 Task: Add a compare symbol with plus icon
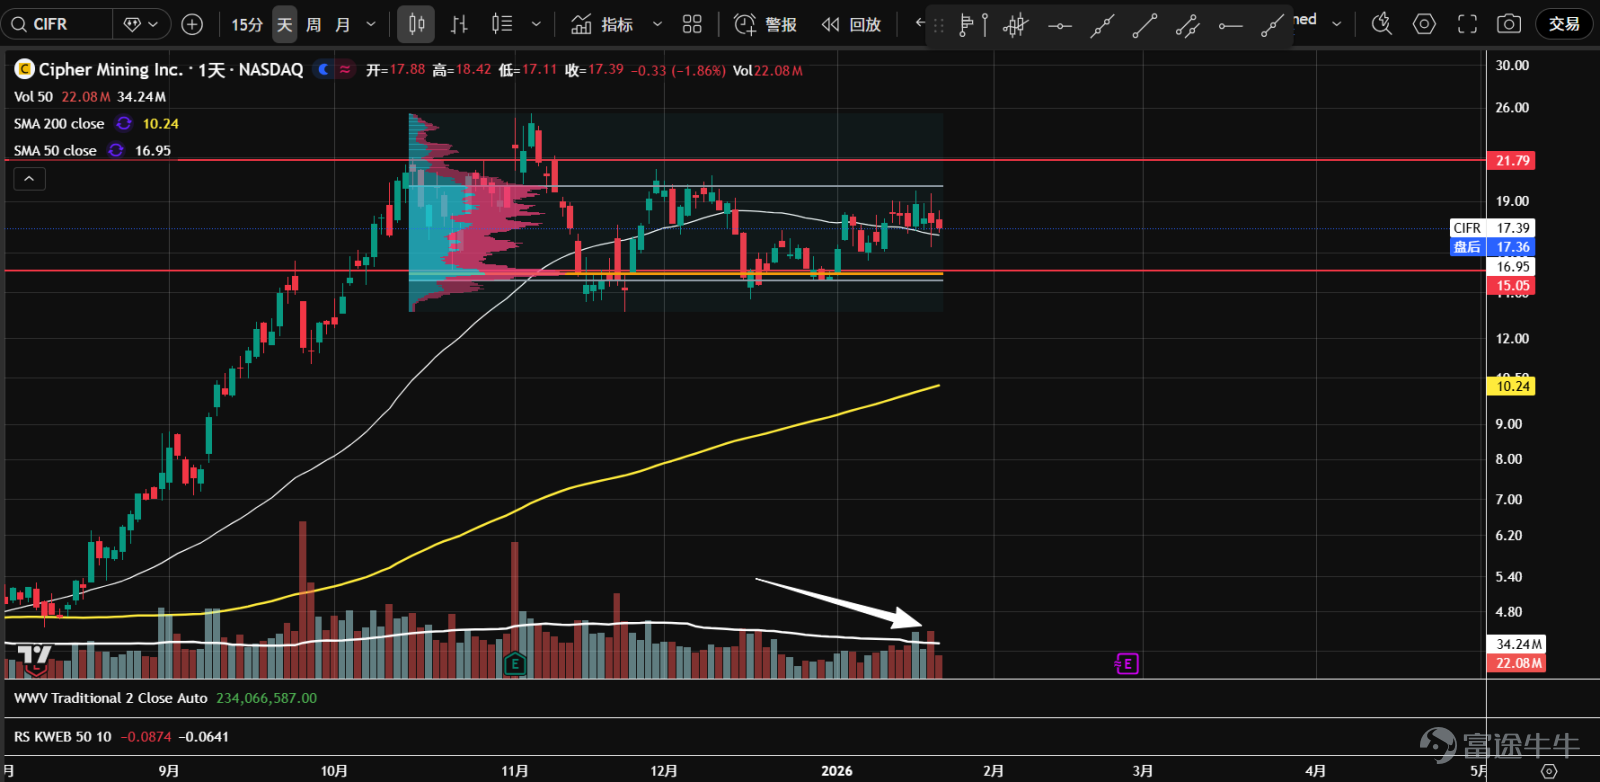pos(192,24)
